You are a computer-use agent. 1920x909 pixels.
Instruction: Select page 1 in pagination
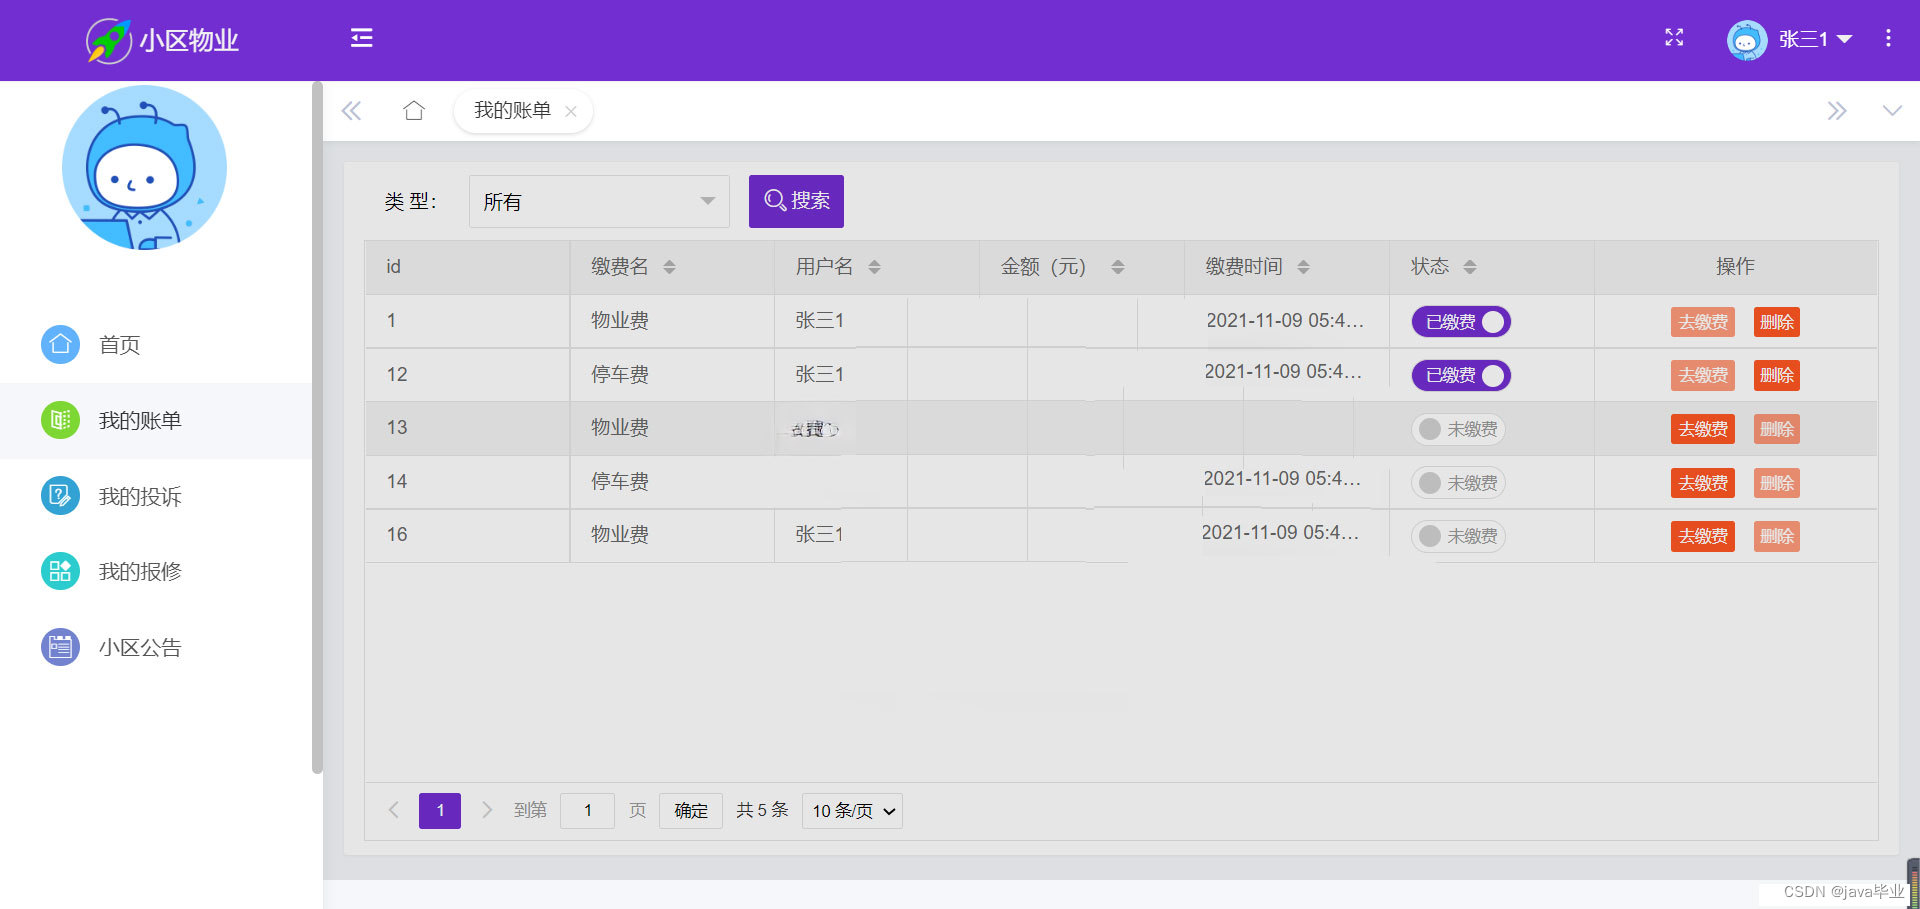440,810
